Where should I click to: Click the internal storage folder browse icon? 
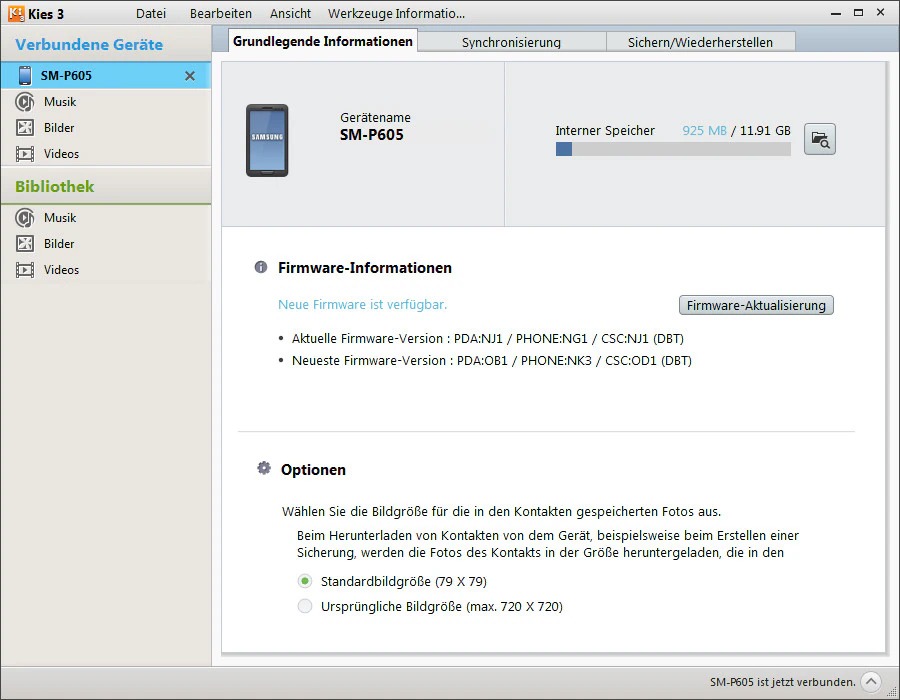pyautogui.click(x=819, y=140)
